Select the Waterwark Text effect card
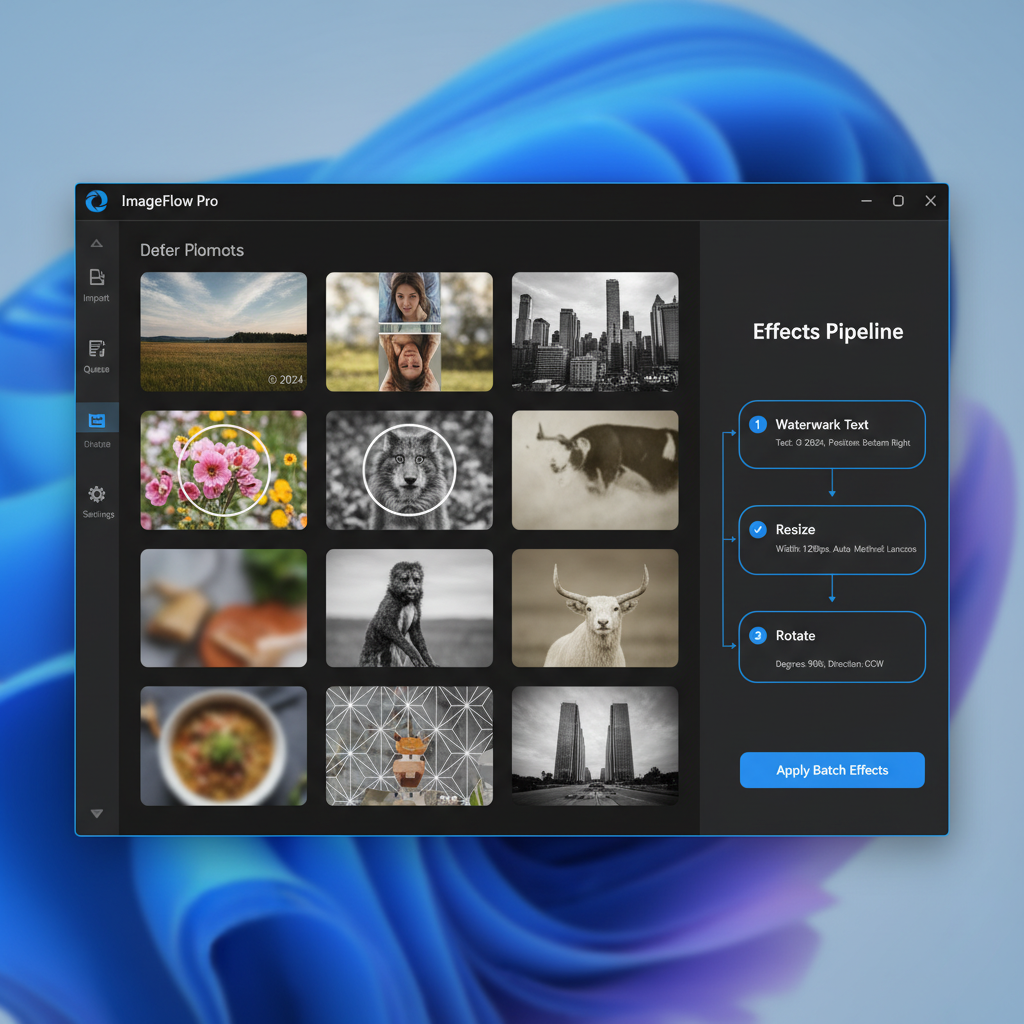Screen dimensions: 1024x1024 click(x=831, y=434)
